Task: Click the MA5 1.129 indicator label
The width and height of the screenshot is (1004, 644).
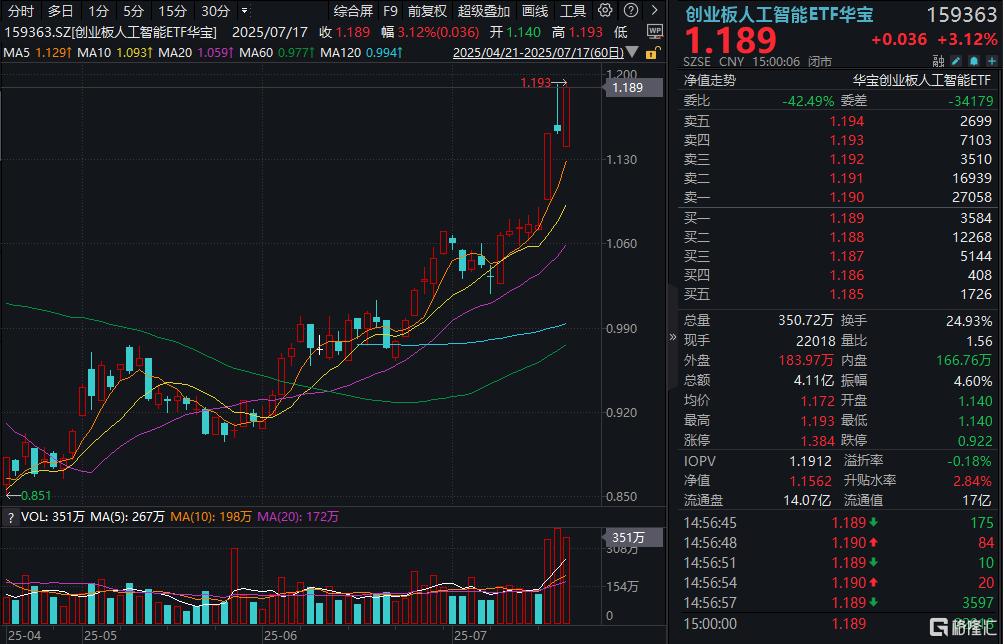Action: (36, 52)
